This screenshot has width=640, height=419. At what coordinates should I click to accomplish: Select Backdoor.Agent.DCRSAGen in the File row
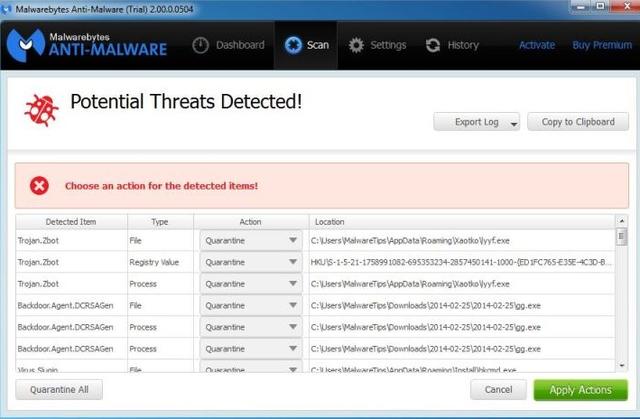[65, 305]
